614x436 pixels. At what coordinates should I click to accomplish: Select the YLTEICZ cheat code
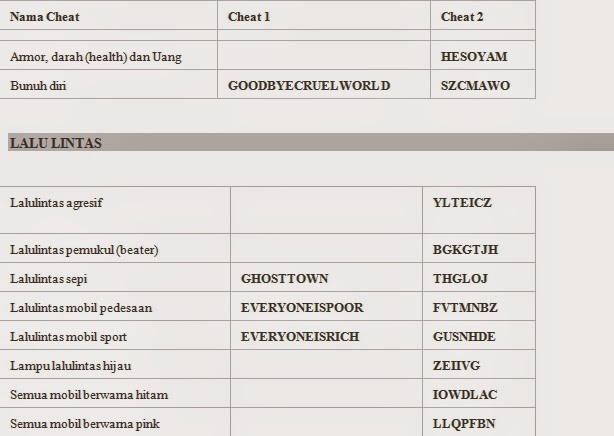pyautogui.click(x=462, y=203)
